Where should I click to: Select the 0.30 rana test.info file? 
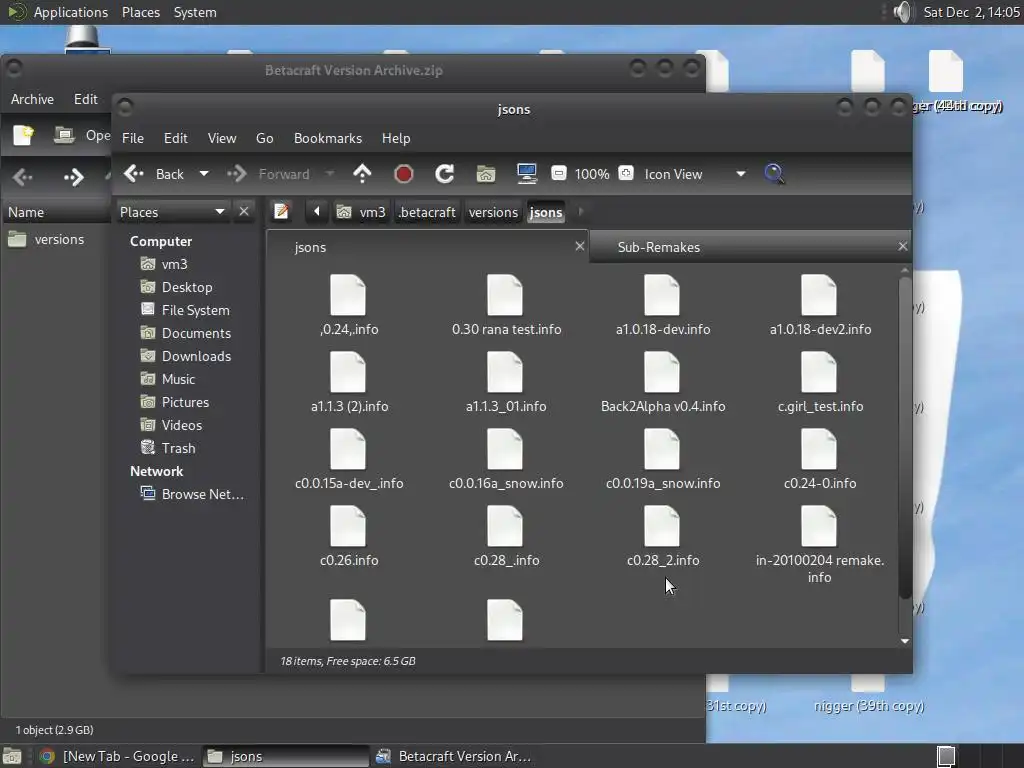coord(506,306)
